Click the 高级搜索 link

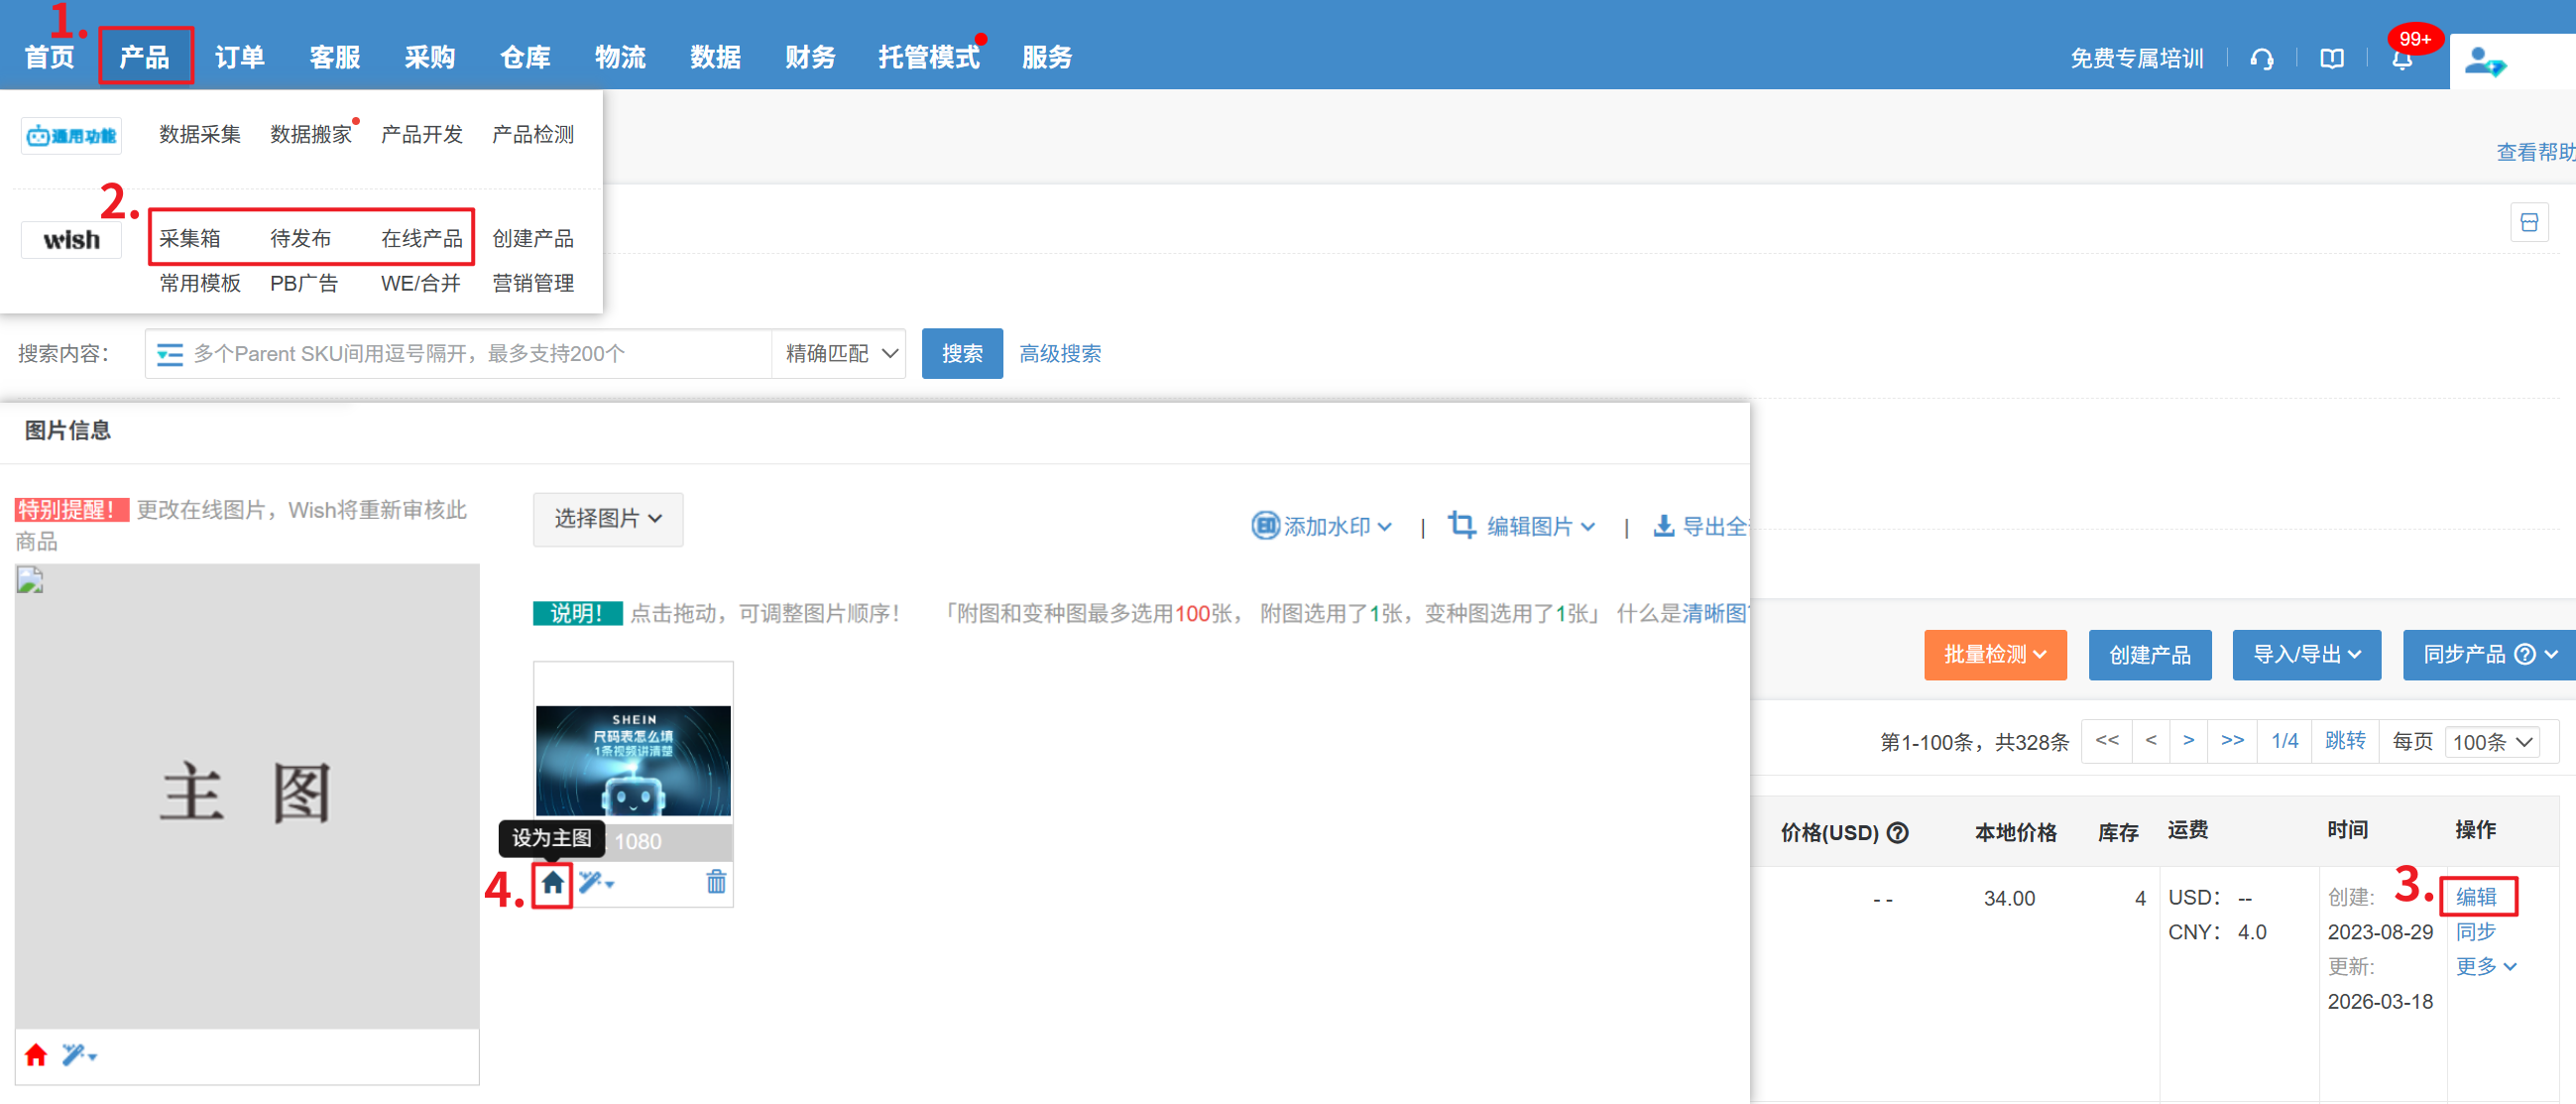click(x=1060, y=354)
